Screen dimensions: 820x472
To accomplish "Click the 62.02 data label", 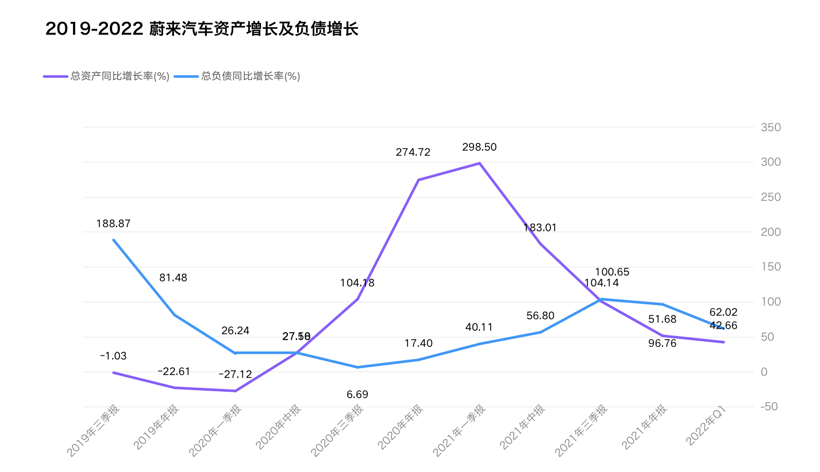I will click(724, 313).
